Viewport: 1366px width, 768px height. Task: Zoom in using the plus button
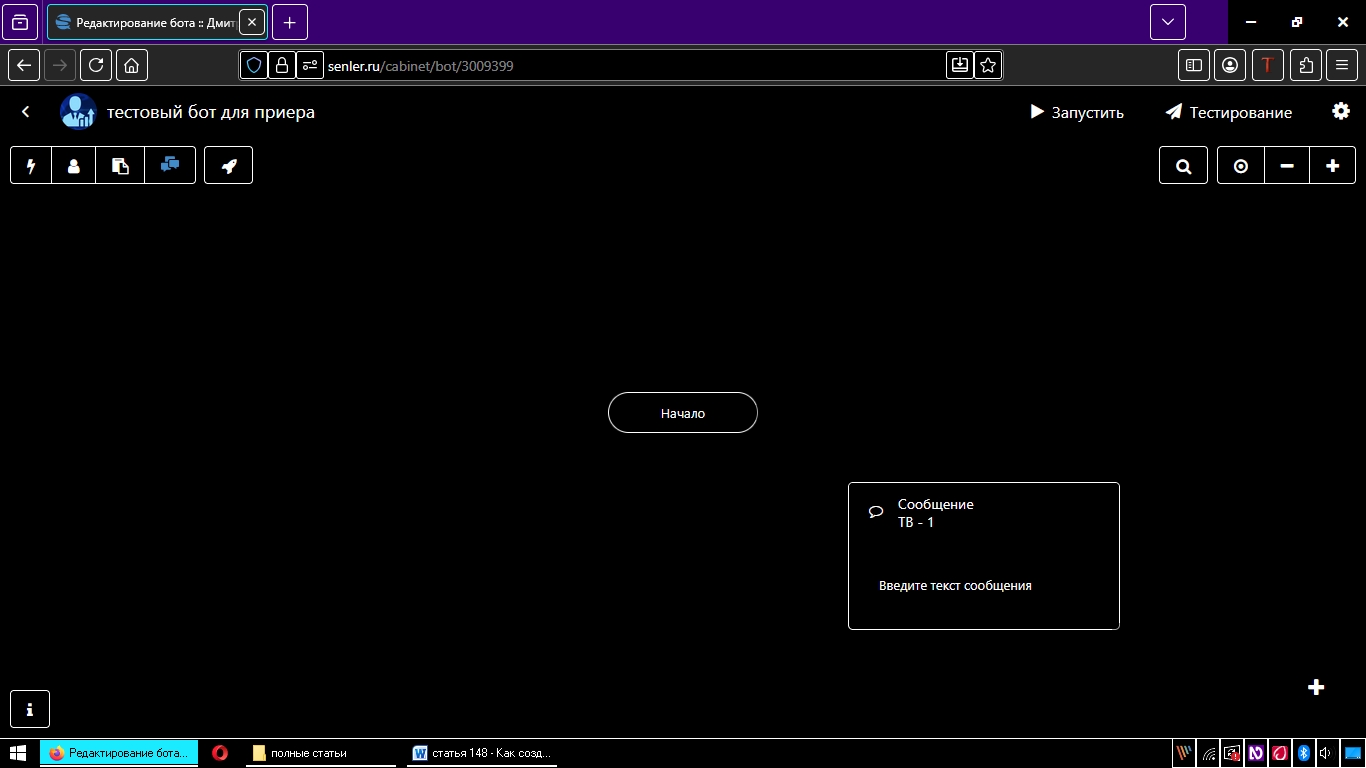[x=1332, y=166]
